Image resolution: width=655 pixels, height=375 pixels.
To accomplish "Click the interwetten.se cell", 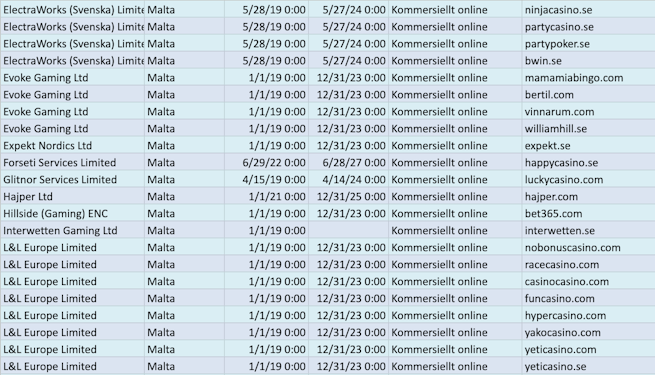I will tap(588, 231).
